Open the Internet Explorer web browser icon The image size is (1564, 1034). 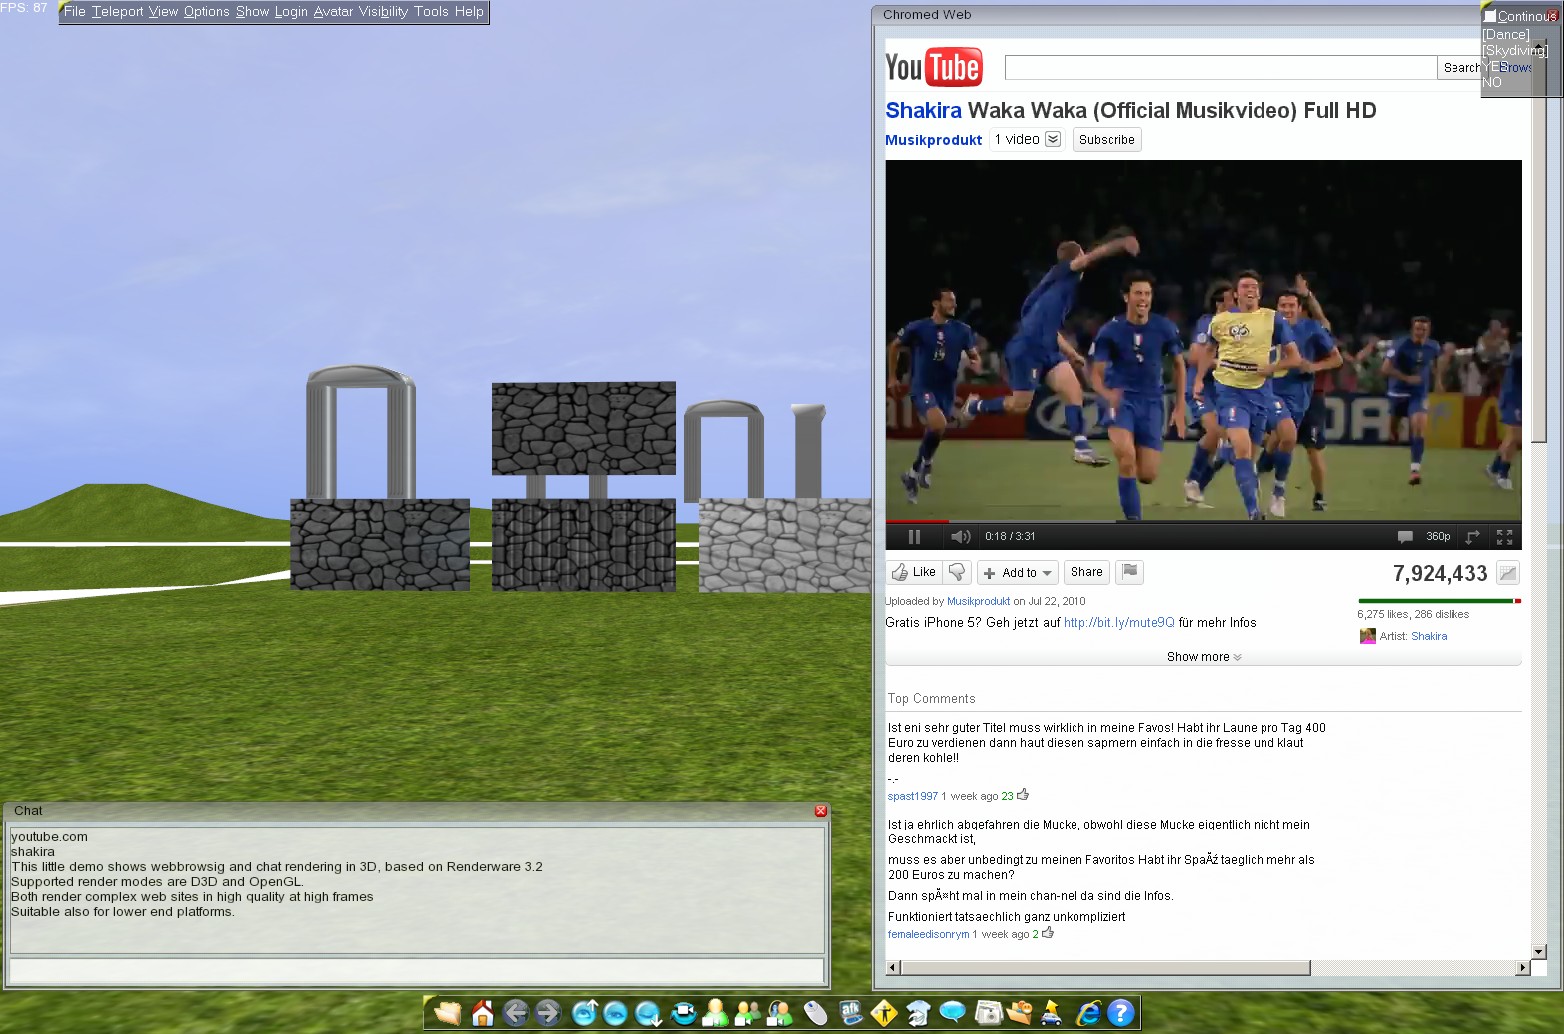point(1088,1013)
